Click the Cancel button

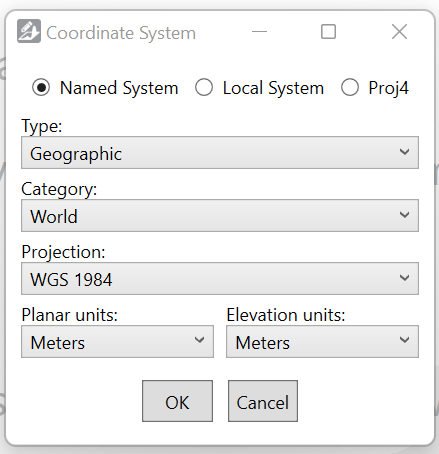click(263, 401)
